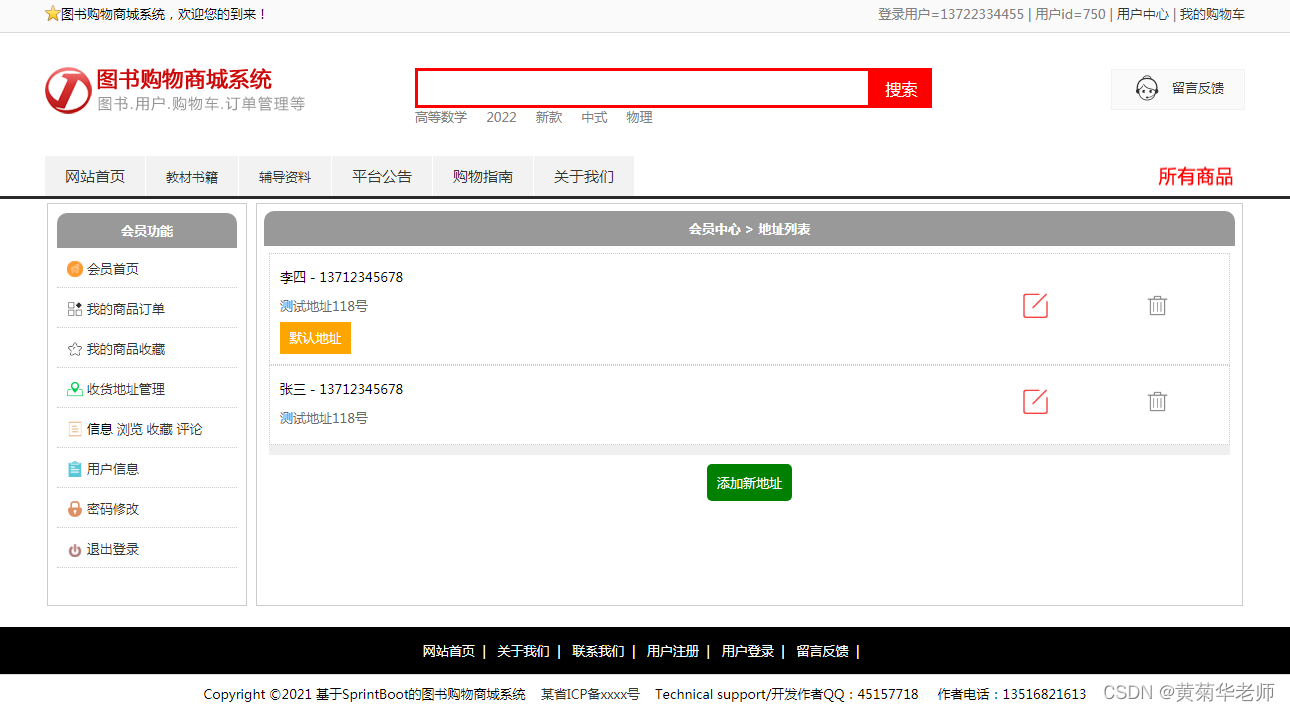The width and height of the screenshot is (1290, 712).
Task: Open 密码修改 in sidebar
Action: [113, 509]
